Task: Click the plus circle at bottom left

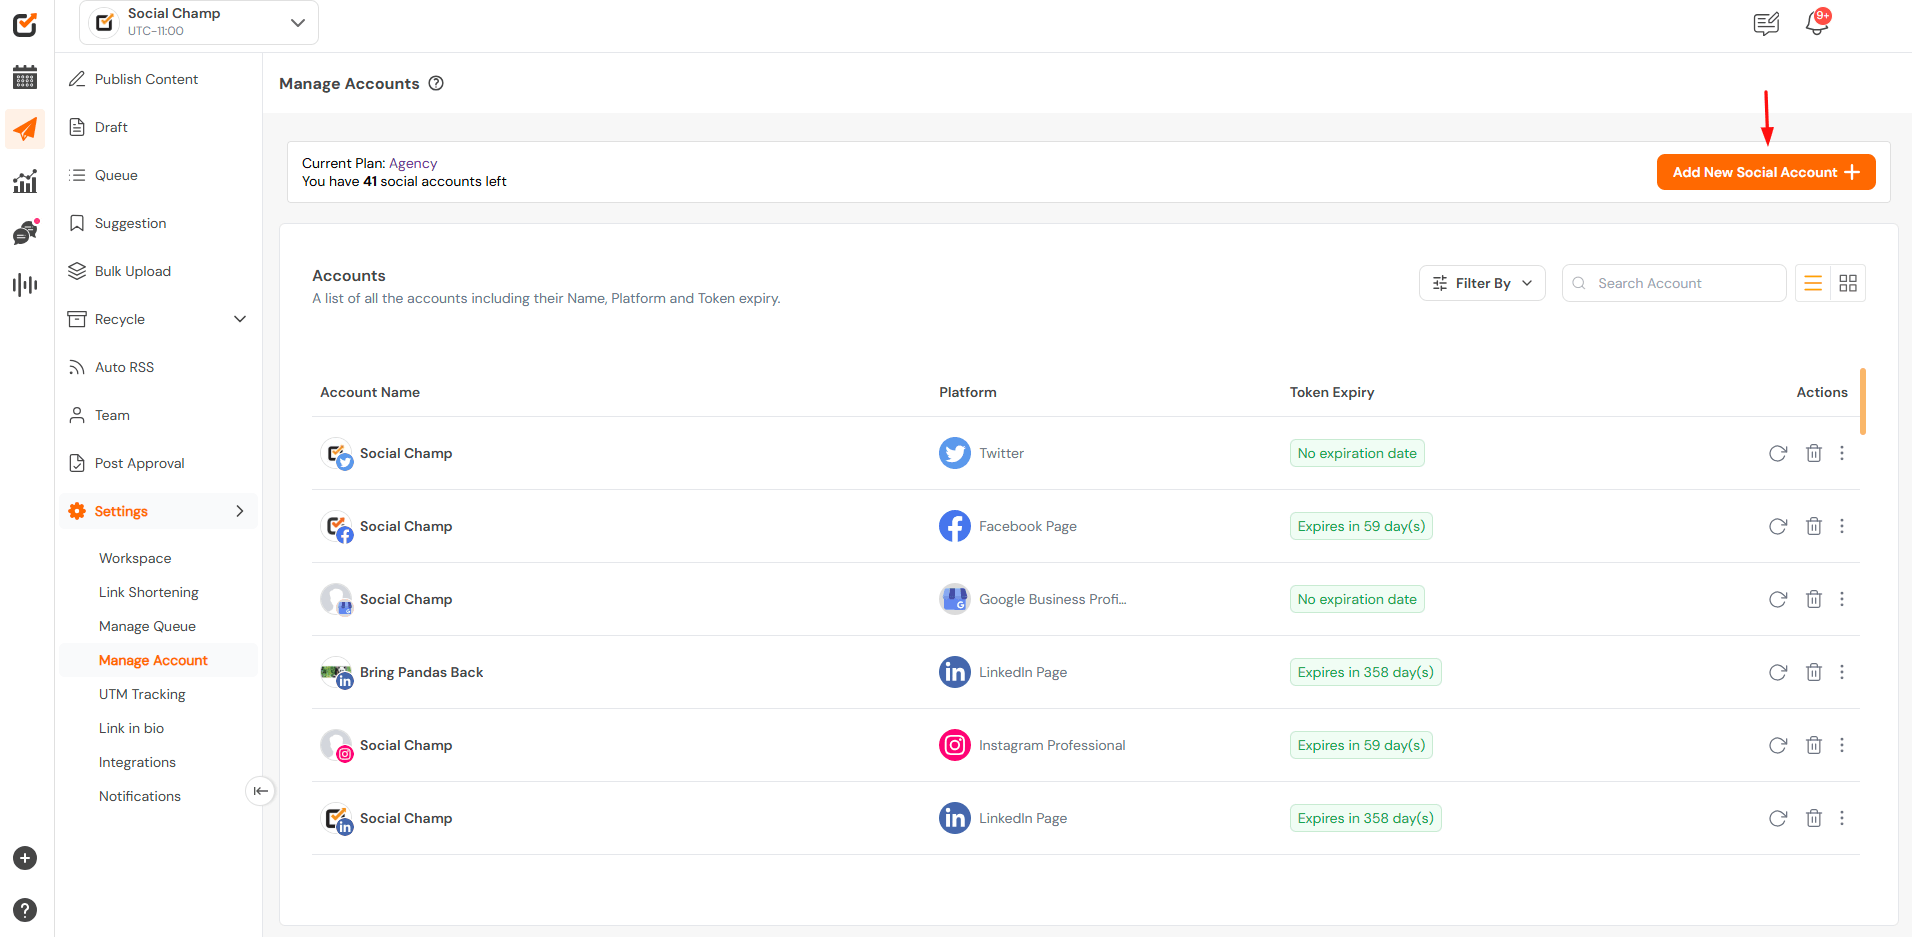Action: [25, 858]
